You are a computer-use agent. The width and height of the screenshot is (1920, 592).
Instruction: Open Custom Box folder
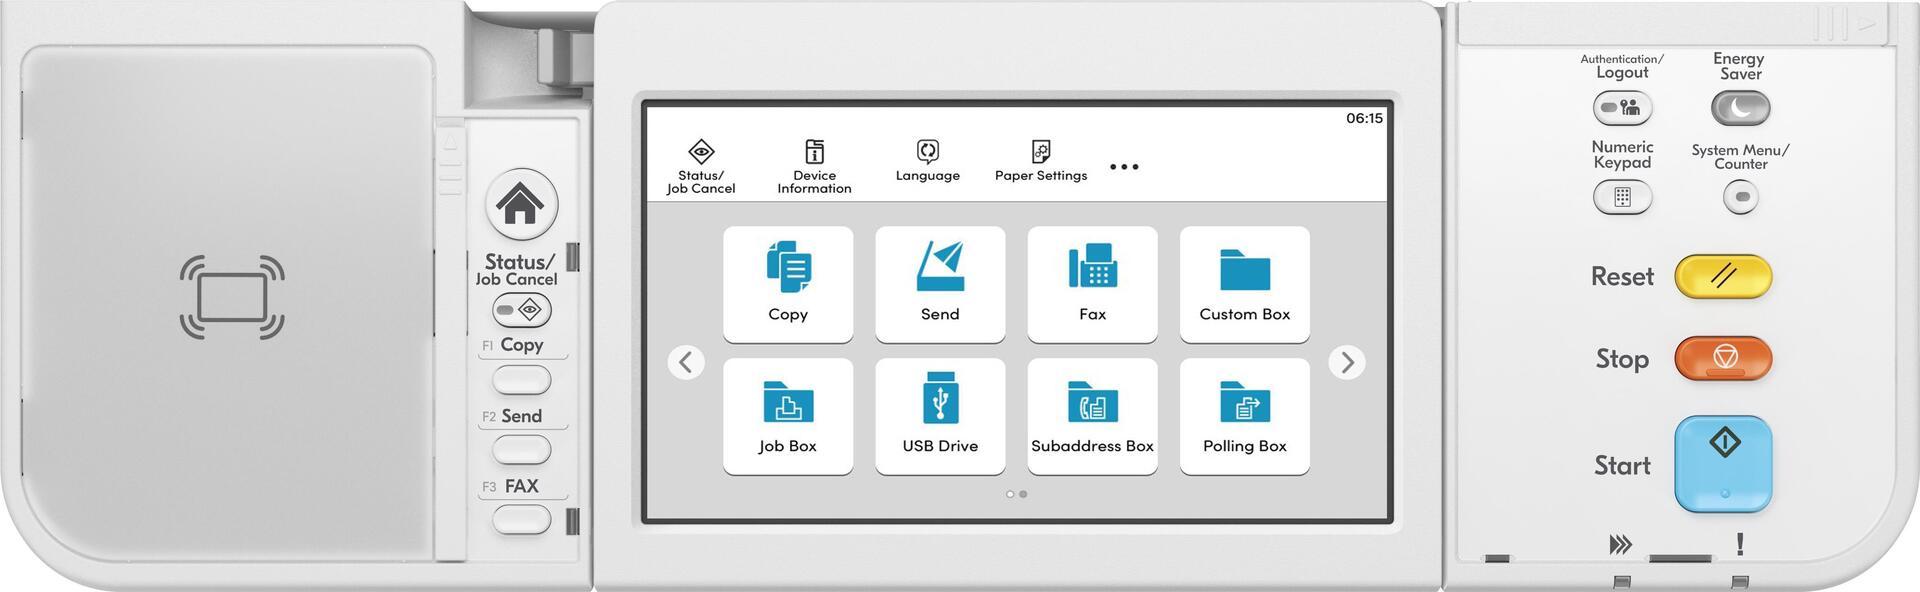coord(1244,284)
